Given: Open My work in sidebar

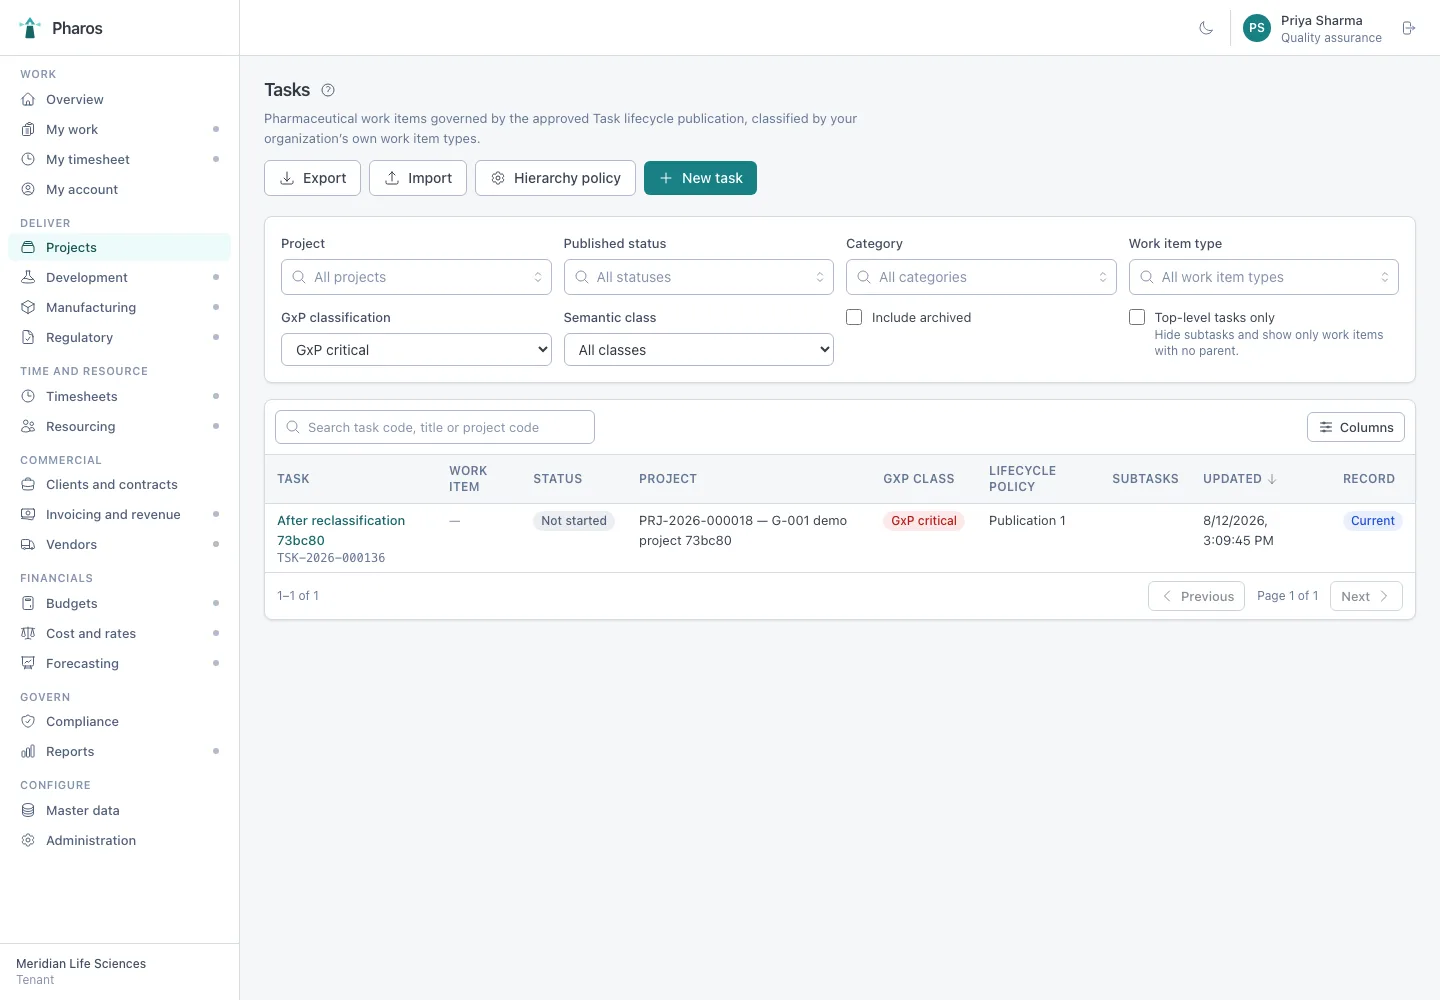Looking at the screenshot, I should click(119, 130).
